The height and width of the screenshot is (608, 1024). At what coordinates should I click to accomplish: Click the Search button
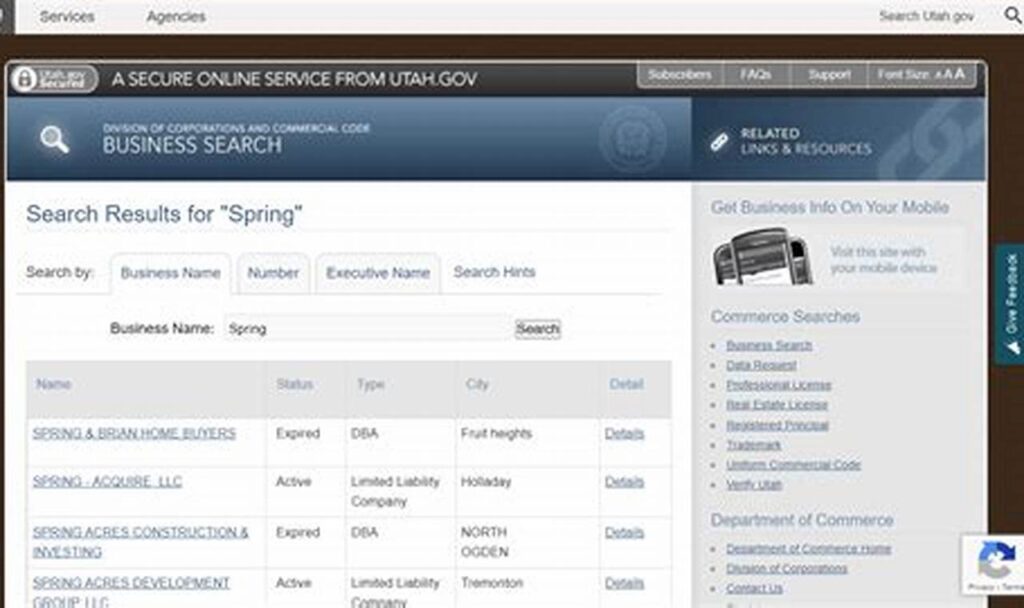(x=537, y=328)
